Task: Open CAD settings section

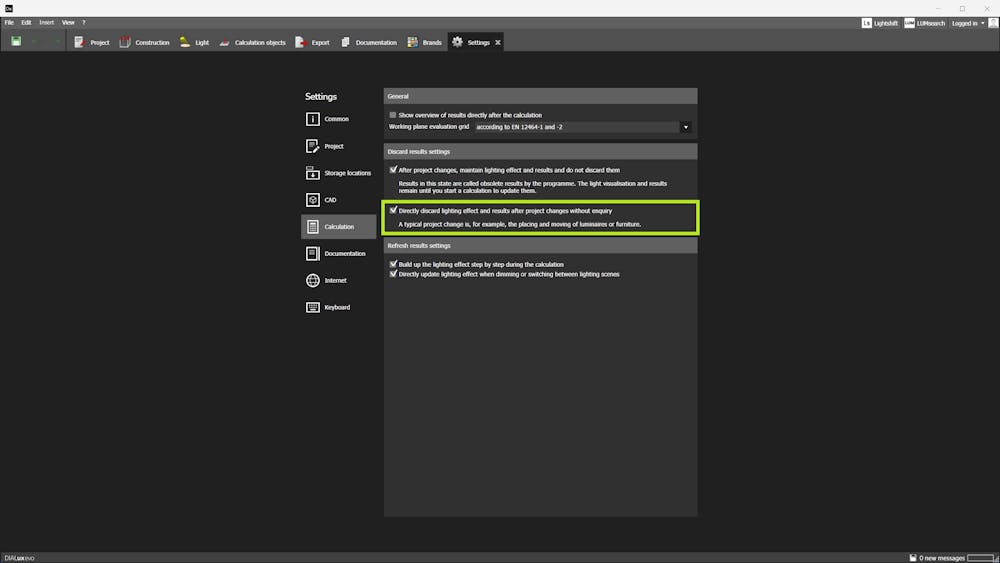Action: click(x=339, y=200)
